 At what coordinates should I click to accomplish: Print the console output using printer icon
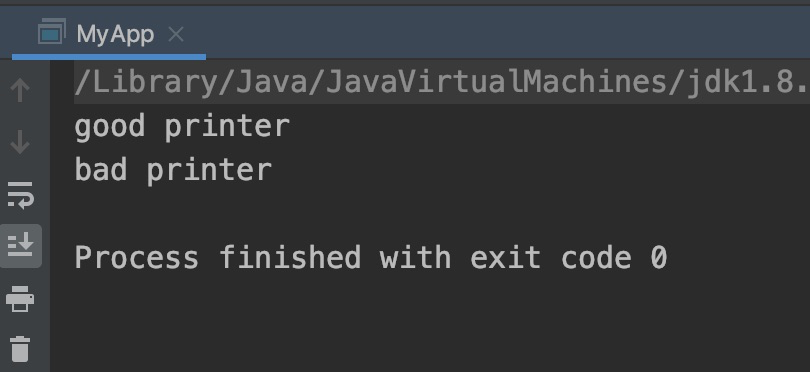click(x=20, y=299)
